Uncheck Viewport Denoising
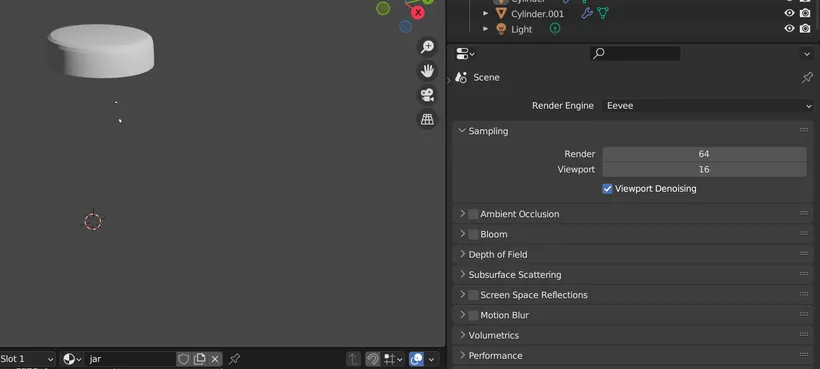This screenshot has height=369, width=820. (x=607, y=189)
